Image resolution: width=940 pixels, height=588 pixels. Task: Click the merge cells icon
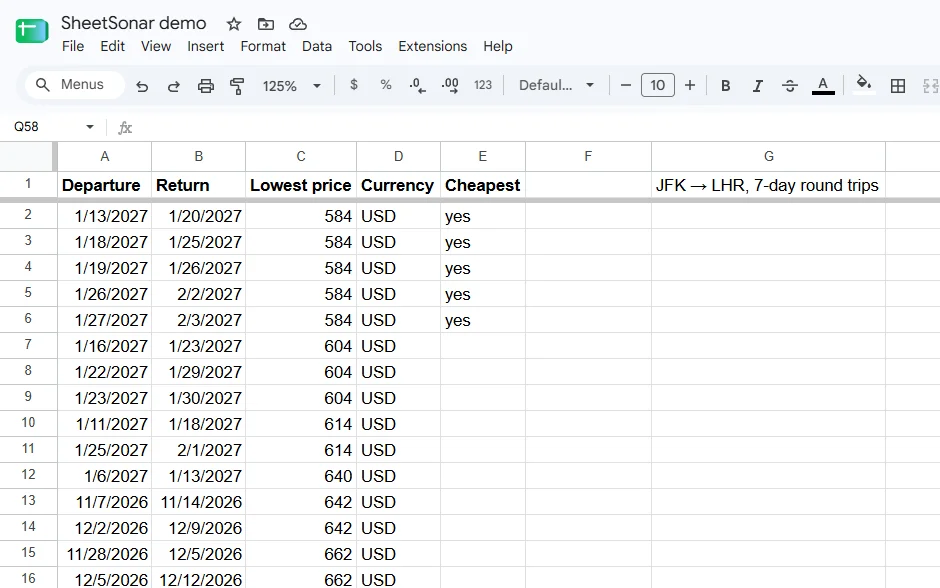click(930, 86)
